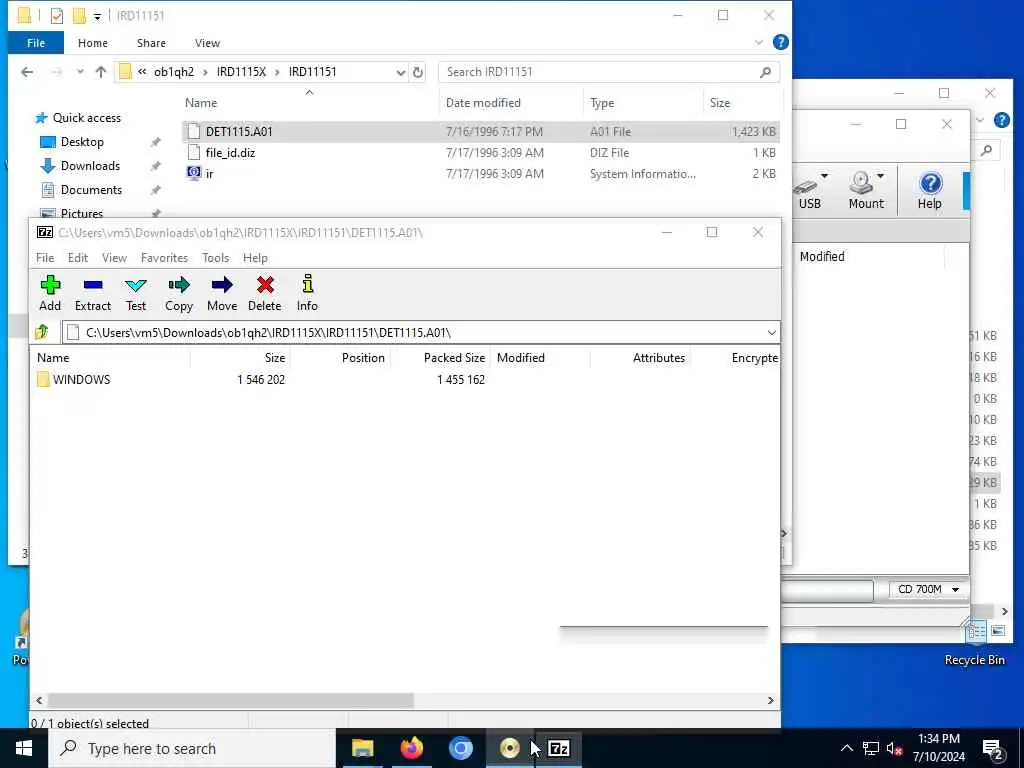Expand Explorer address bar history dropdown
This screenshot has height=768, width=1024.
(x=400, y=72)
